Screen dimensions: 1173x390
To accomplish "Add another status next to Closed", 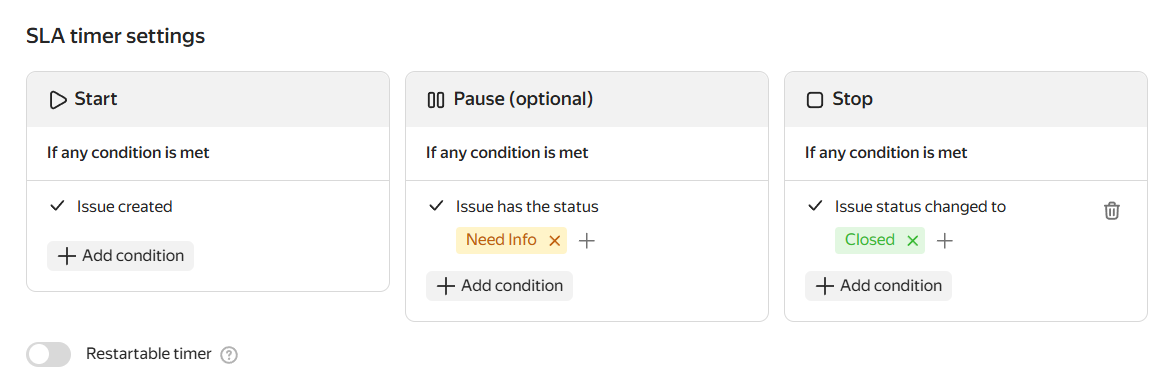I will click(x=945, y=240).
